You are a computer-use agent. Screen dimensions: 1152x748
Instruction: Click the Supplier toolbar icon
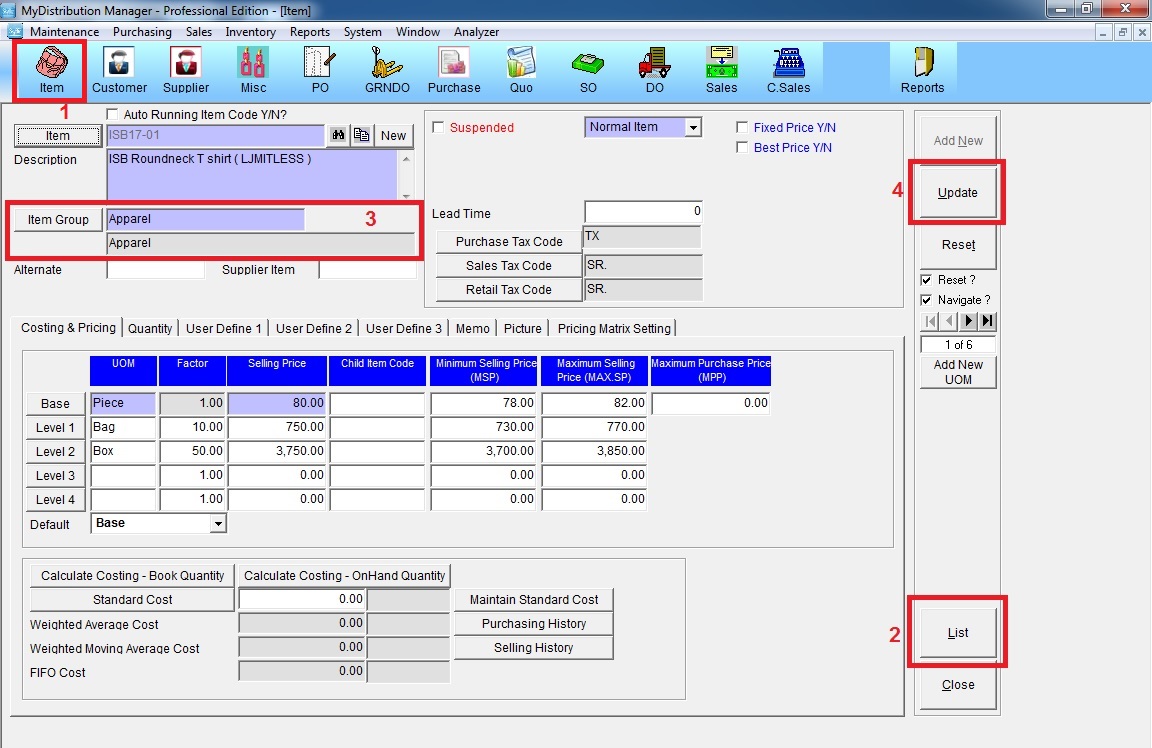point(186,70)
